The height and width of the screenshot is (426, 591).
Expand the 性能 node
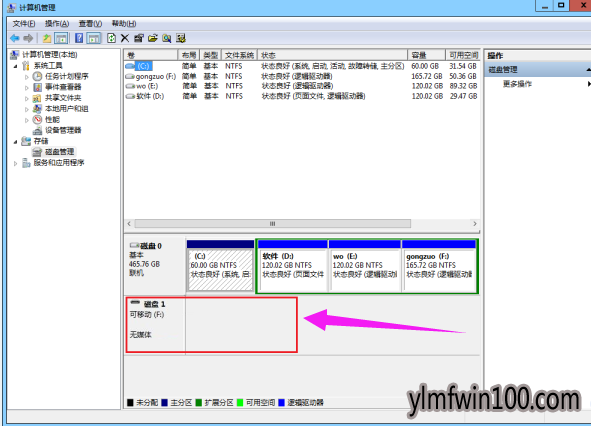[x=27, y=120]
